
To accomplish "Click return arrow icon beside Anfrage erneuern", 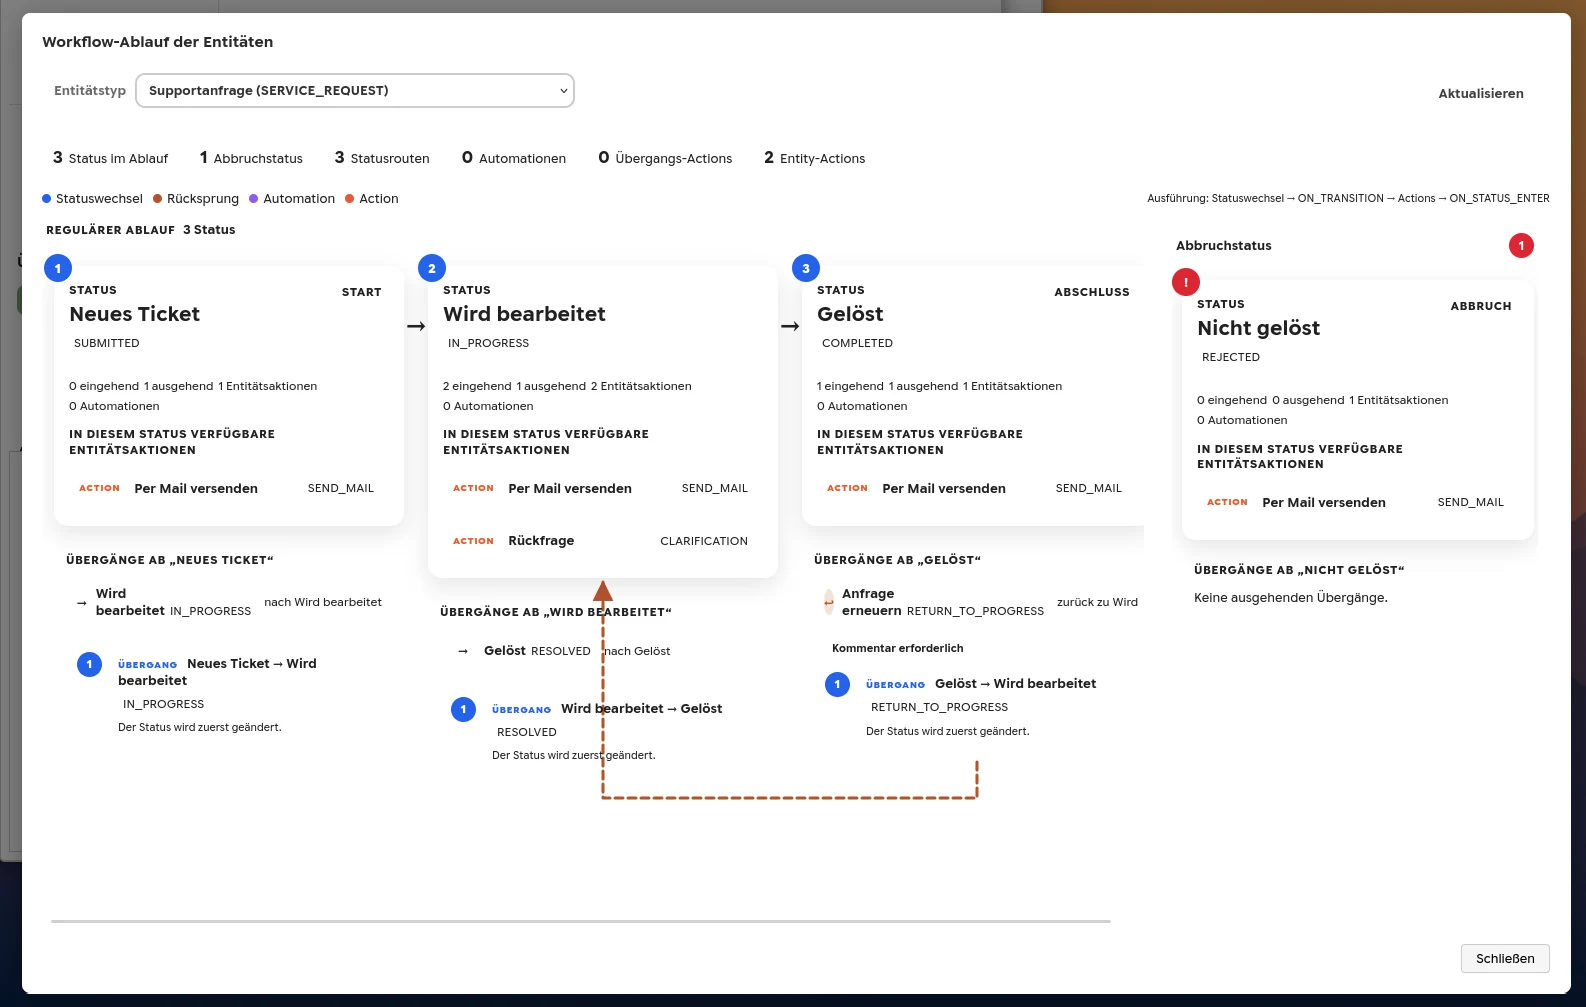I will [828, 602].
